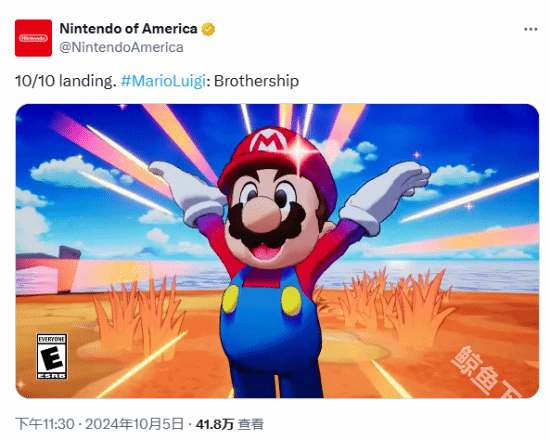550x440 pixels.
Task: Click Mario's raised right-side white glove
Action: tap(384, 195)
